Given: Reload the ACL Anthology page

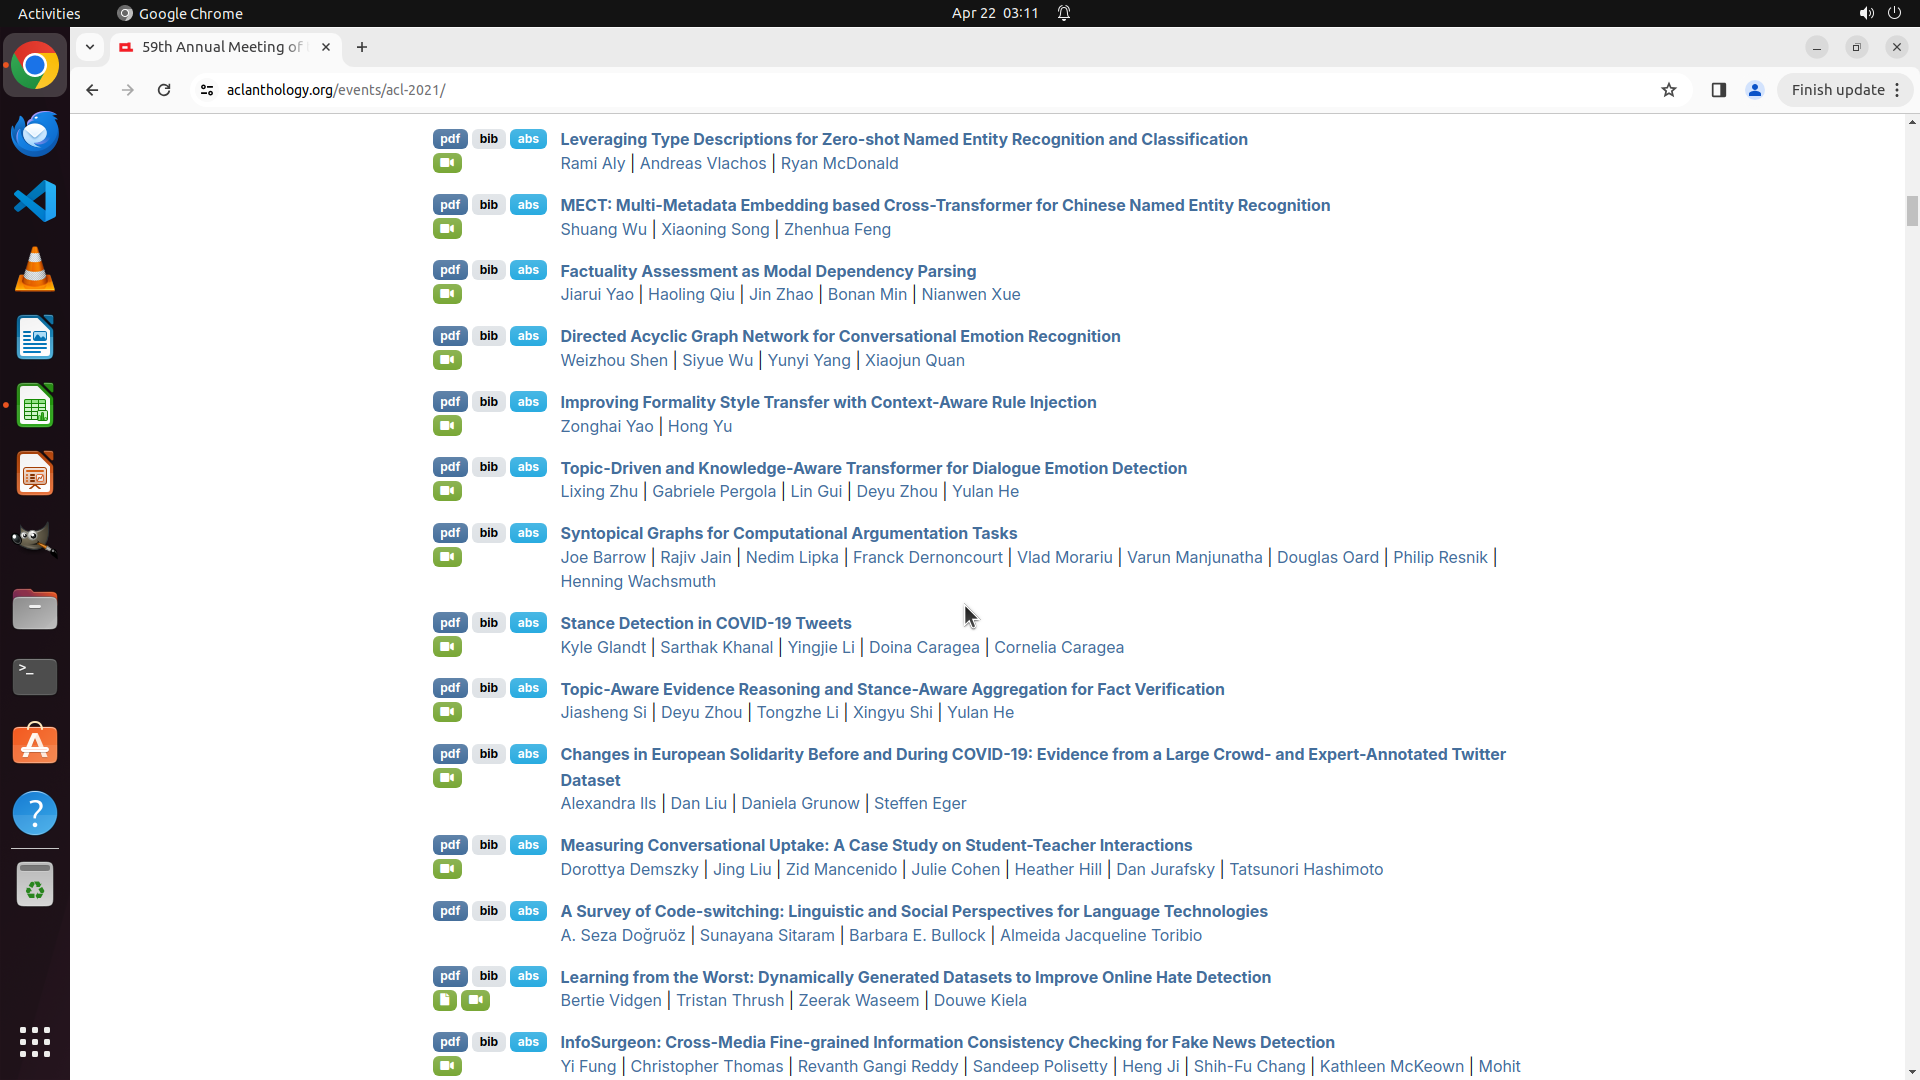Looking at the screenshot, I should [x=164, y=90].
